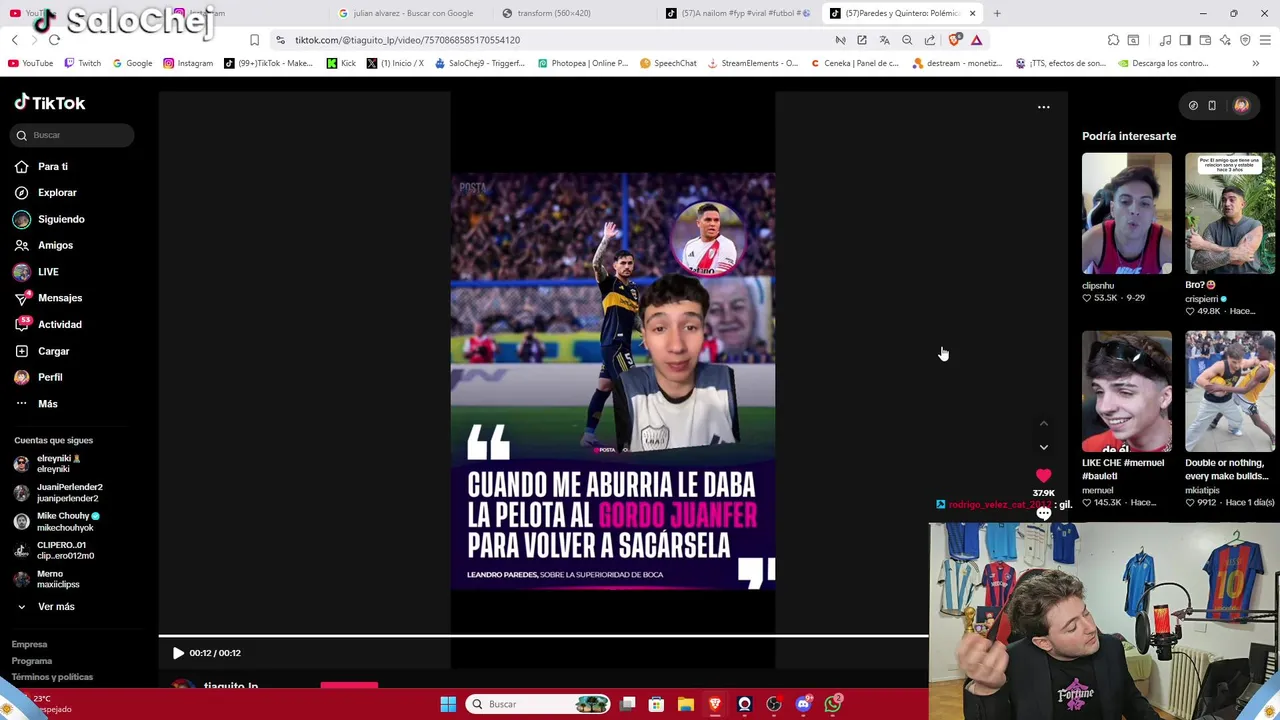This screenshot has width=1280, height=720.
Task: Bookmark this page icon
Action: click(x=254, y=40)
